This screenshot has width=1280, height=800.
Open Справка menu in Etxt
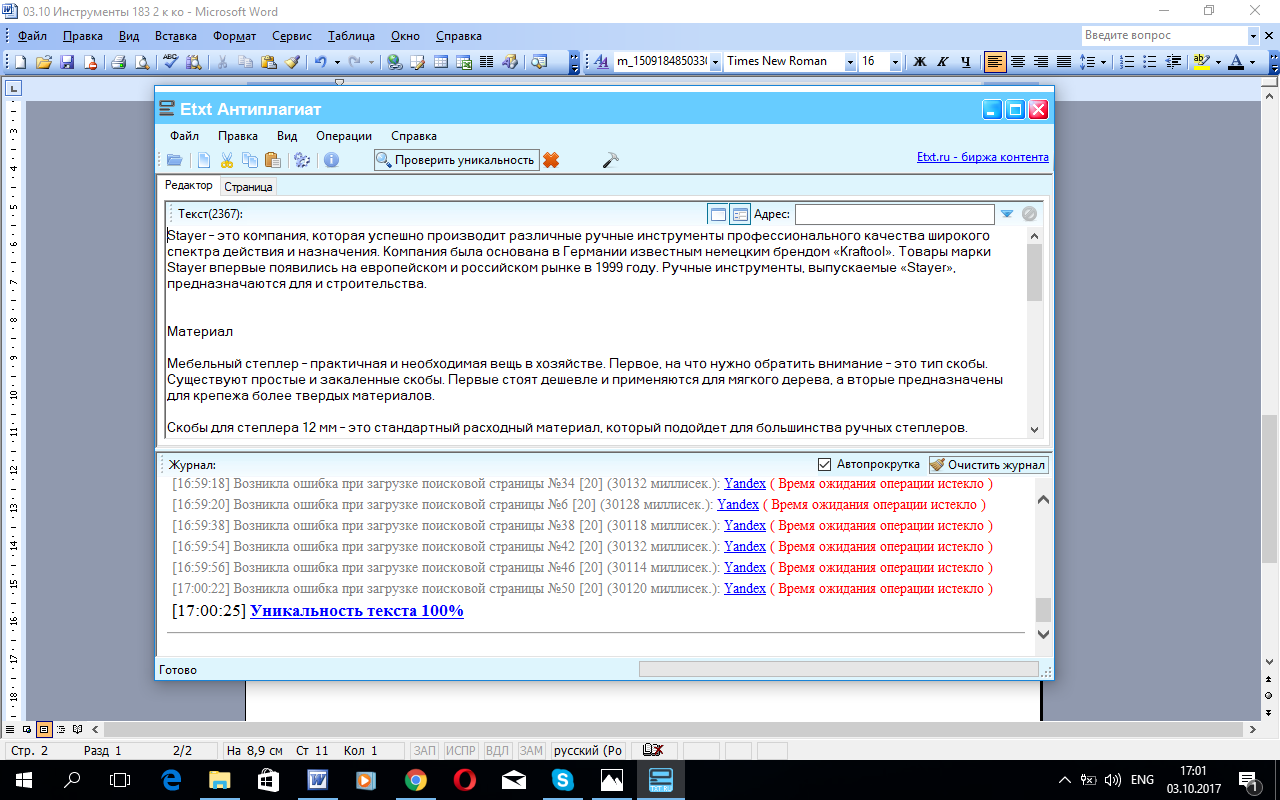pos(414,136)
